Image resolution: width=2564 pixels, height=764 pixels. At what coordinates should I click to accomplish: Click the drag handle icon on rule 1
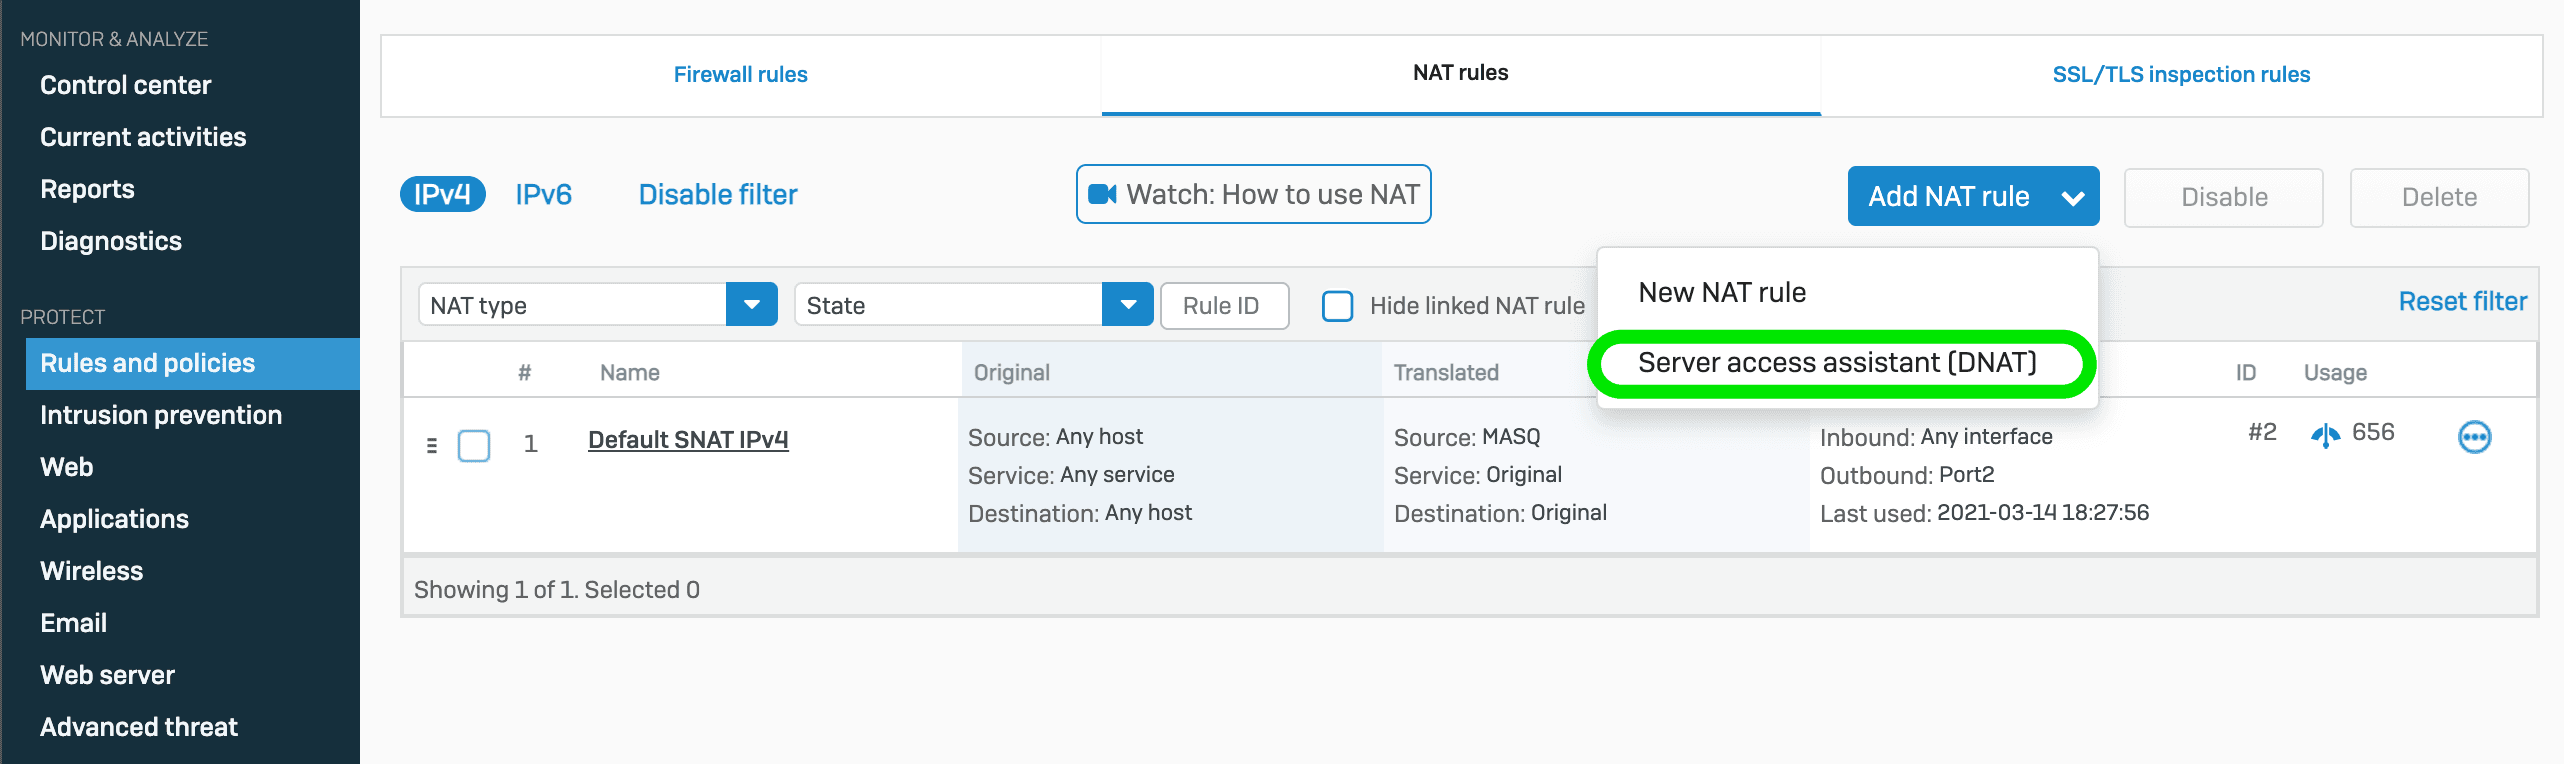coord(432,445)
